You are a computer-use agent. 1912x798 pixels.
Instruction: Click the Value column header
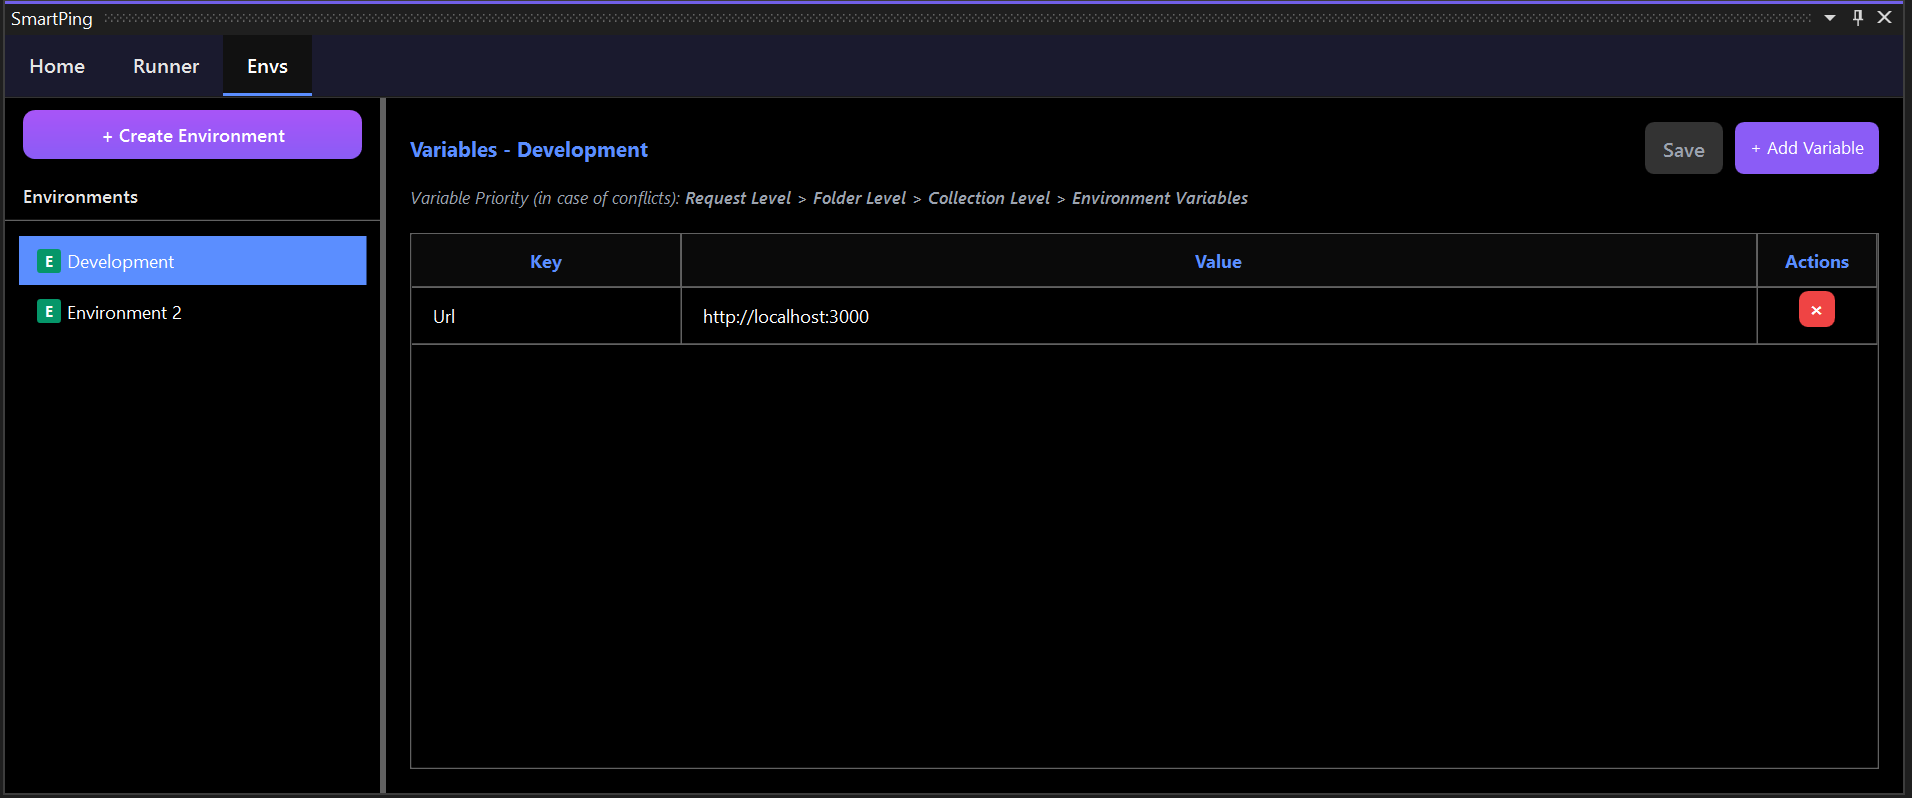point(1217,261)
